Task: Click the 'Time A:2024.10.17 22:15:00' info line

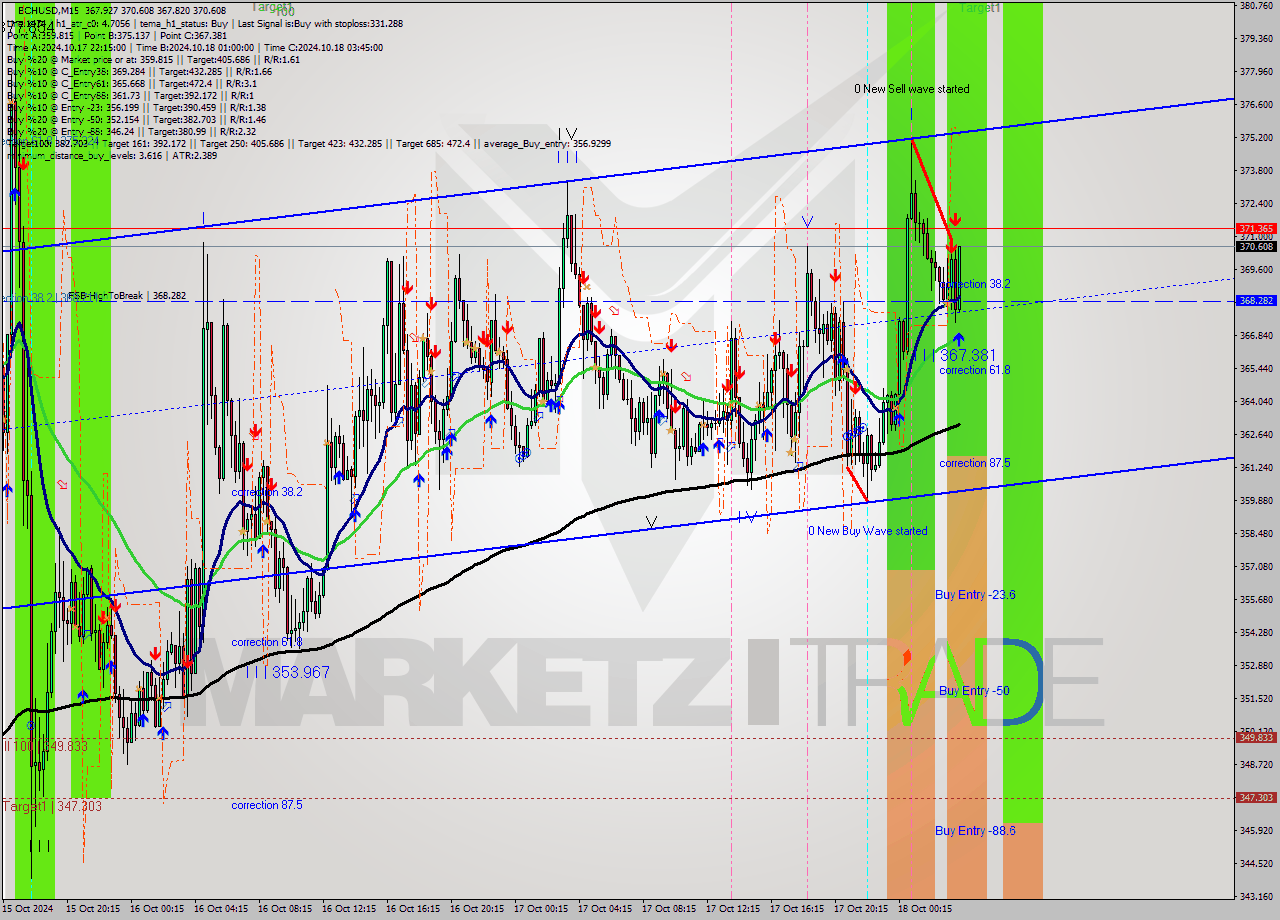Action: pyautogui.click(x=66, y=47)
